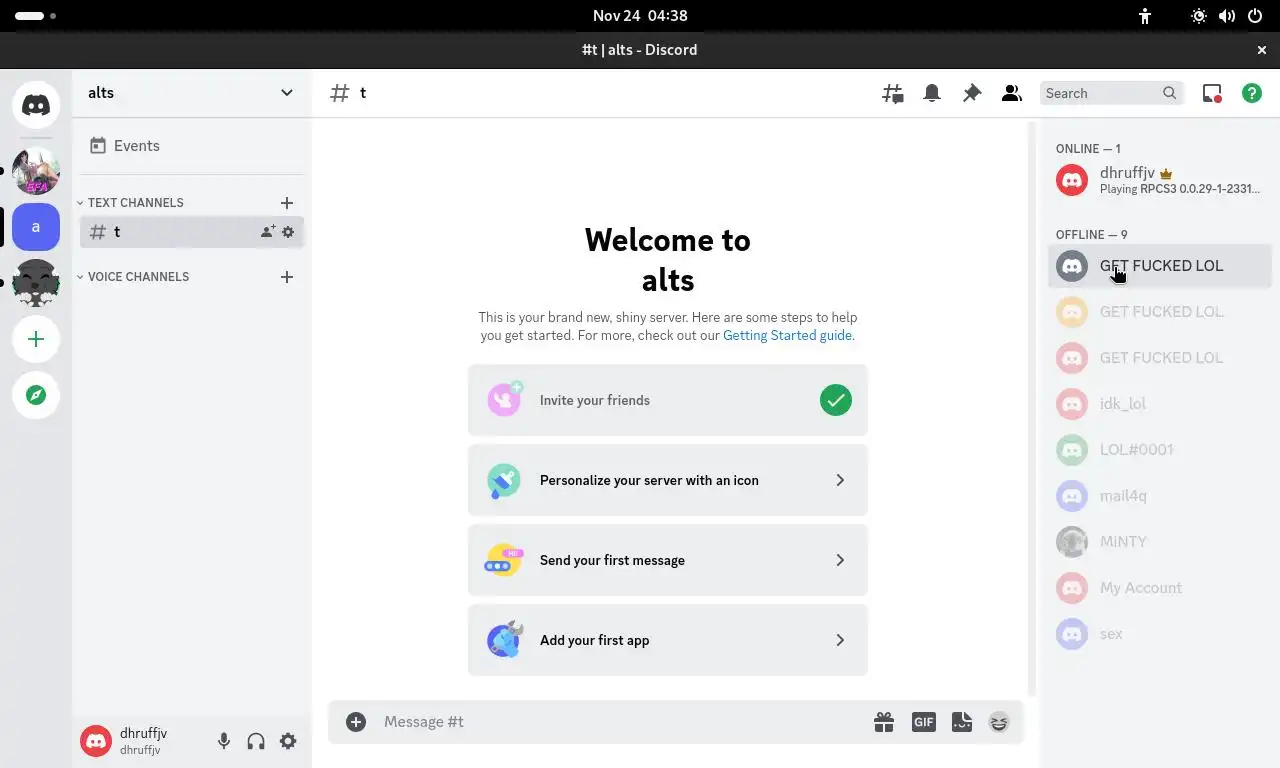
Task: Open member LOL#0001 profile
Action: click(x=1160, y=449)
